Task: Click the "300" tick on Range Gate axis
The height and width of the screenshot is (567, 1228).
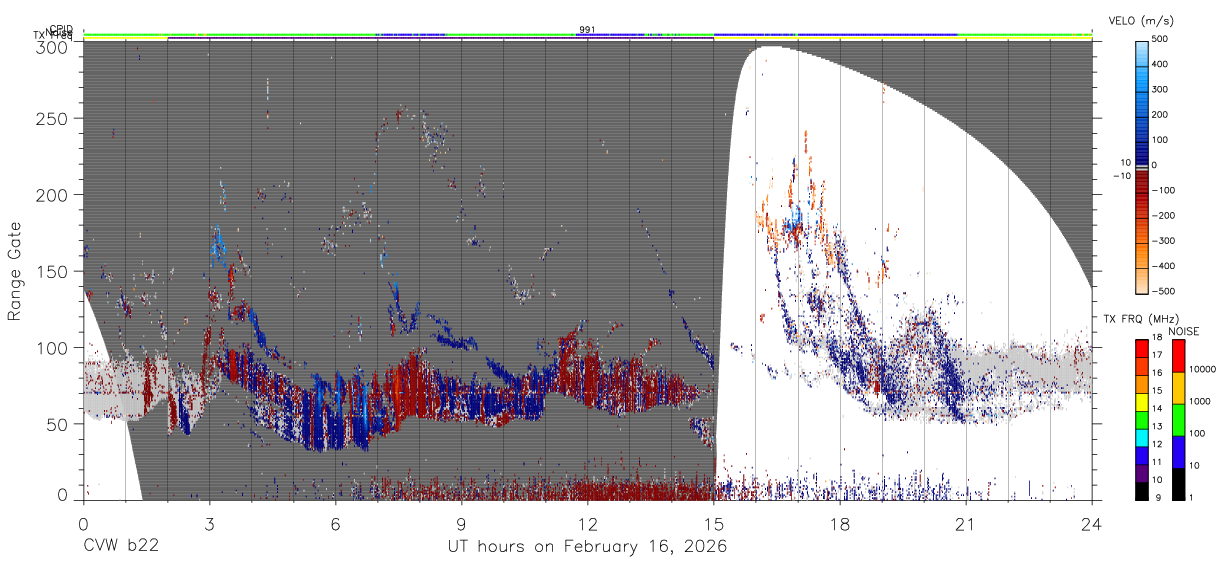Action: (x=53, y=47)
